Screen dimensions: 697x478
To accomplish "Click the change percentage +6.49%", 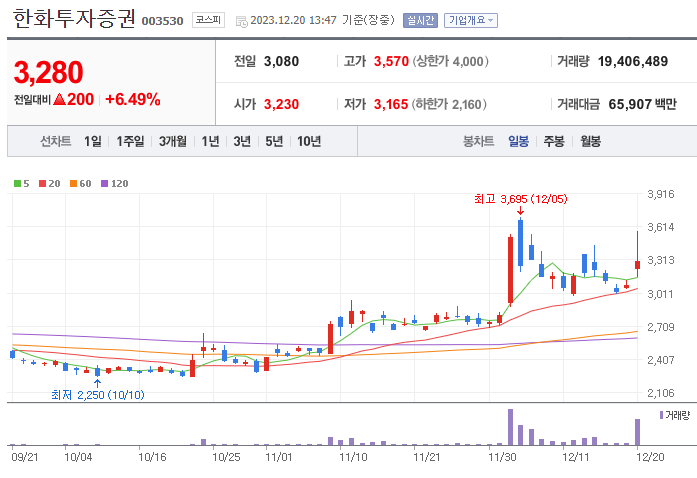I will tap(132, 100).
